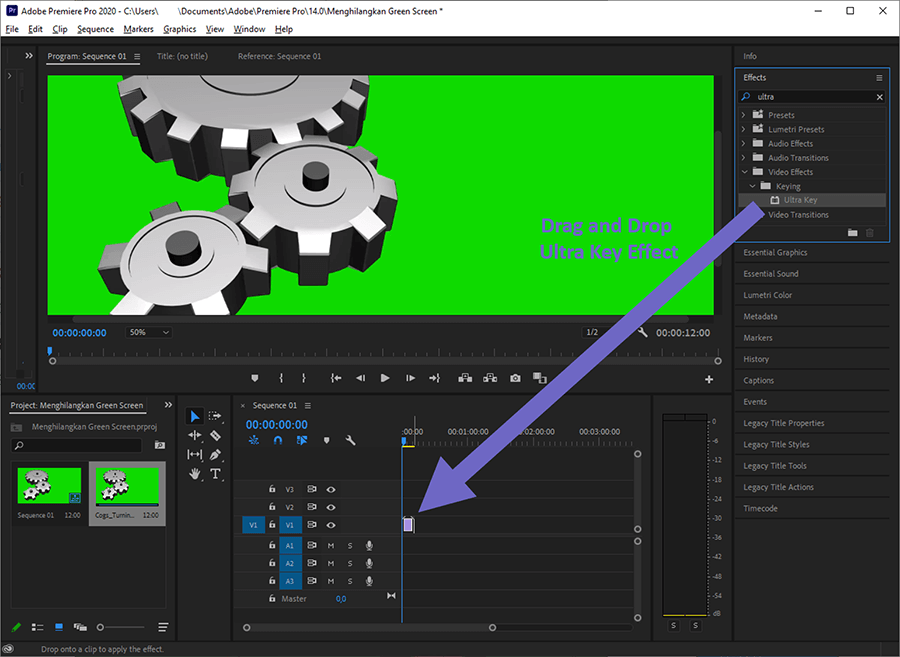This screenshot has height=657, width=900.
Task: Open the Lumetri Color panel
Action: pyautogui.click(x=767, y=295)
